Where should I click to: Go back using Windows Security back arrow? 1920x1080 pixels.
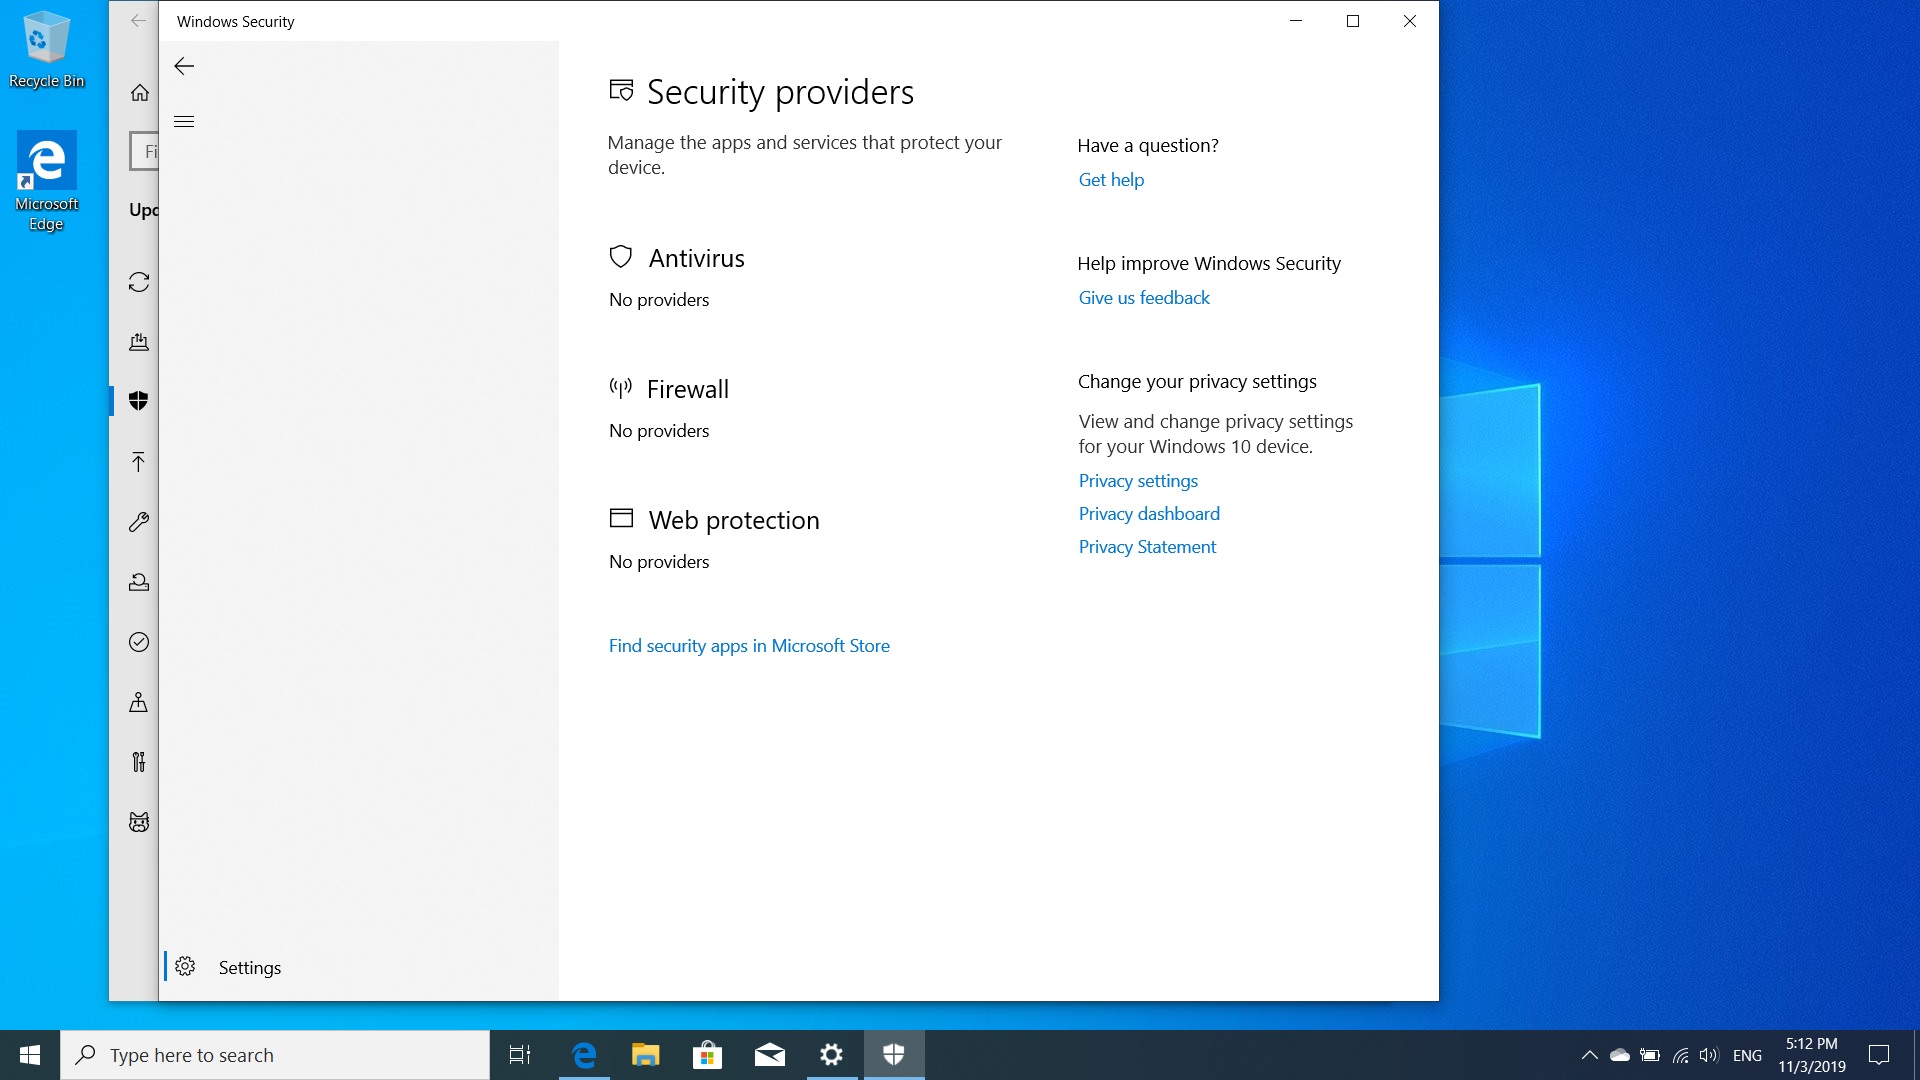(184, 66)
